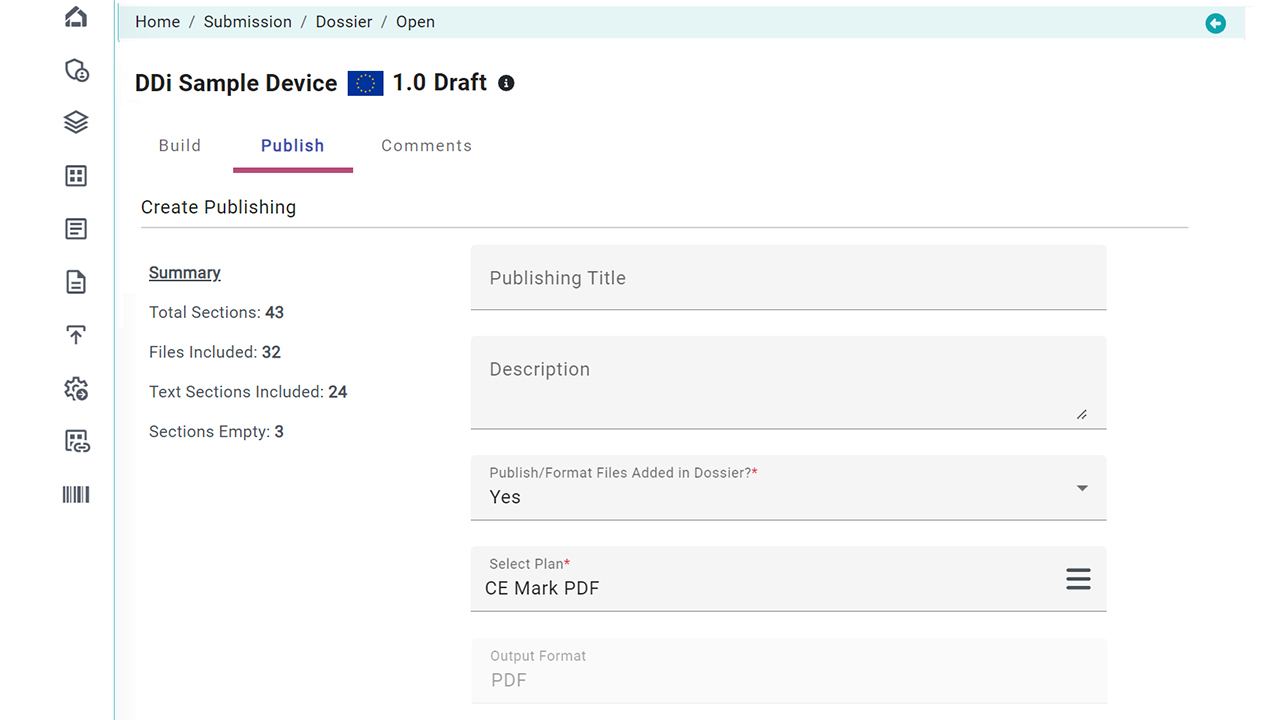Open the shield user icon in sidebar
1280x720 pixels.
point(76,70)
